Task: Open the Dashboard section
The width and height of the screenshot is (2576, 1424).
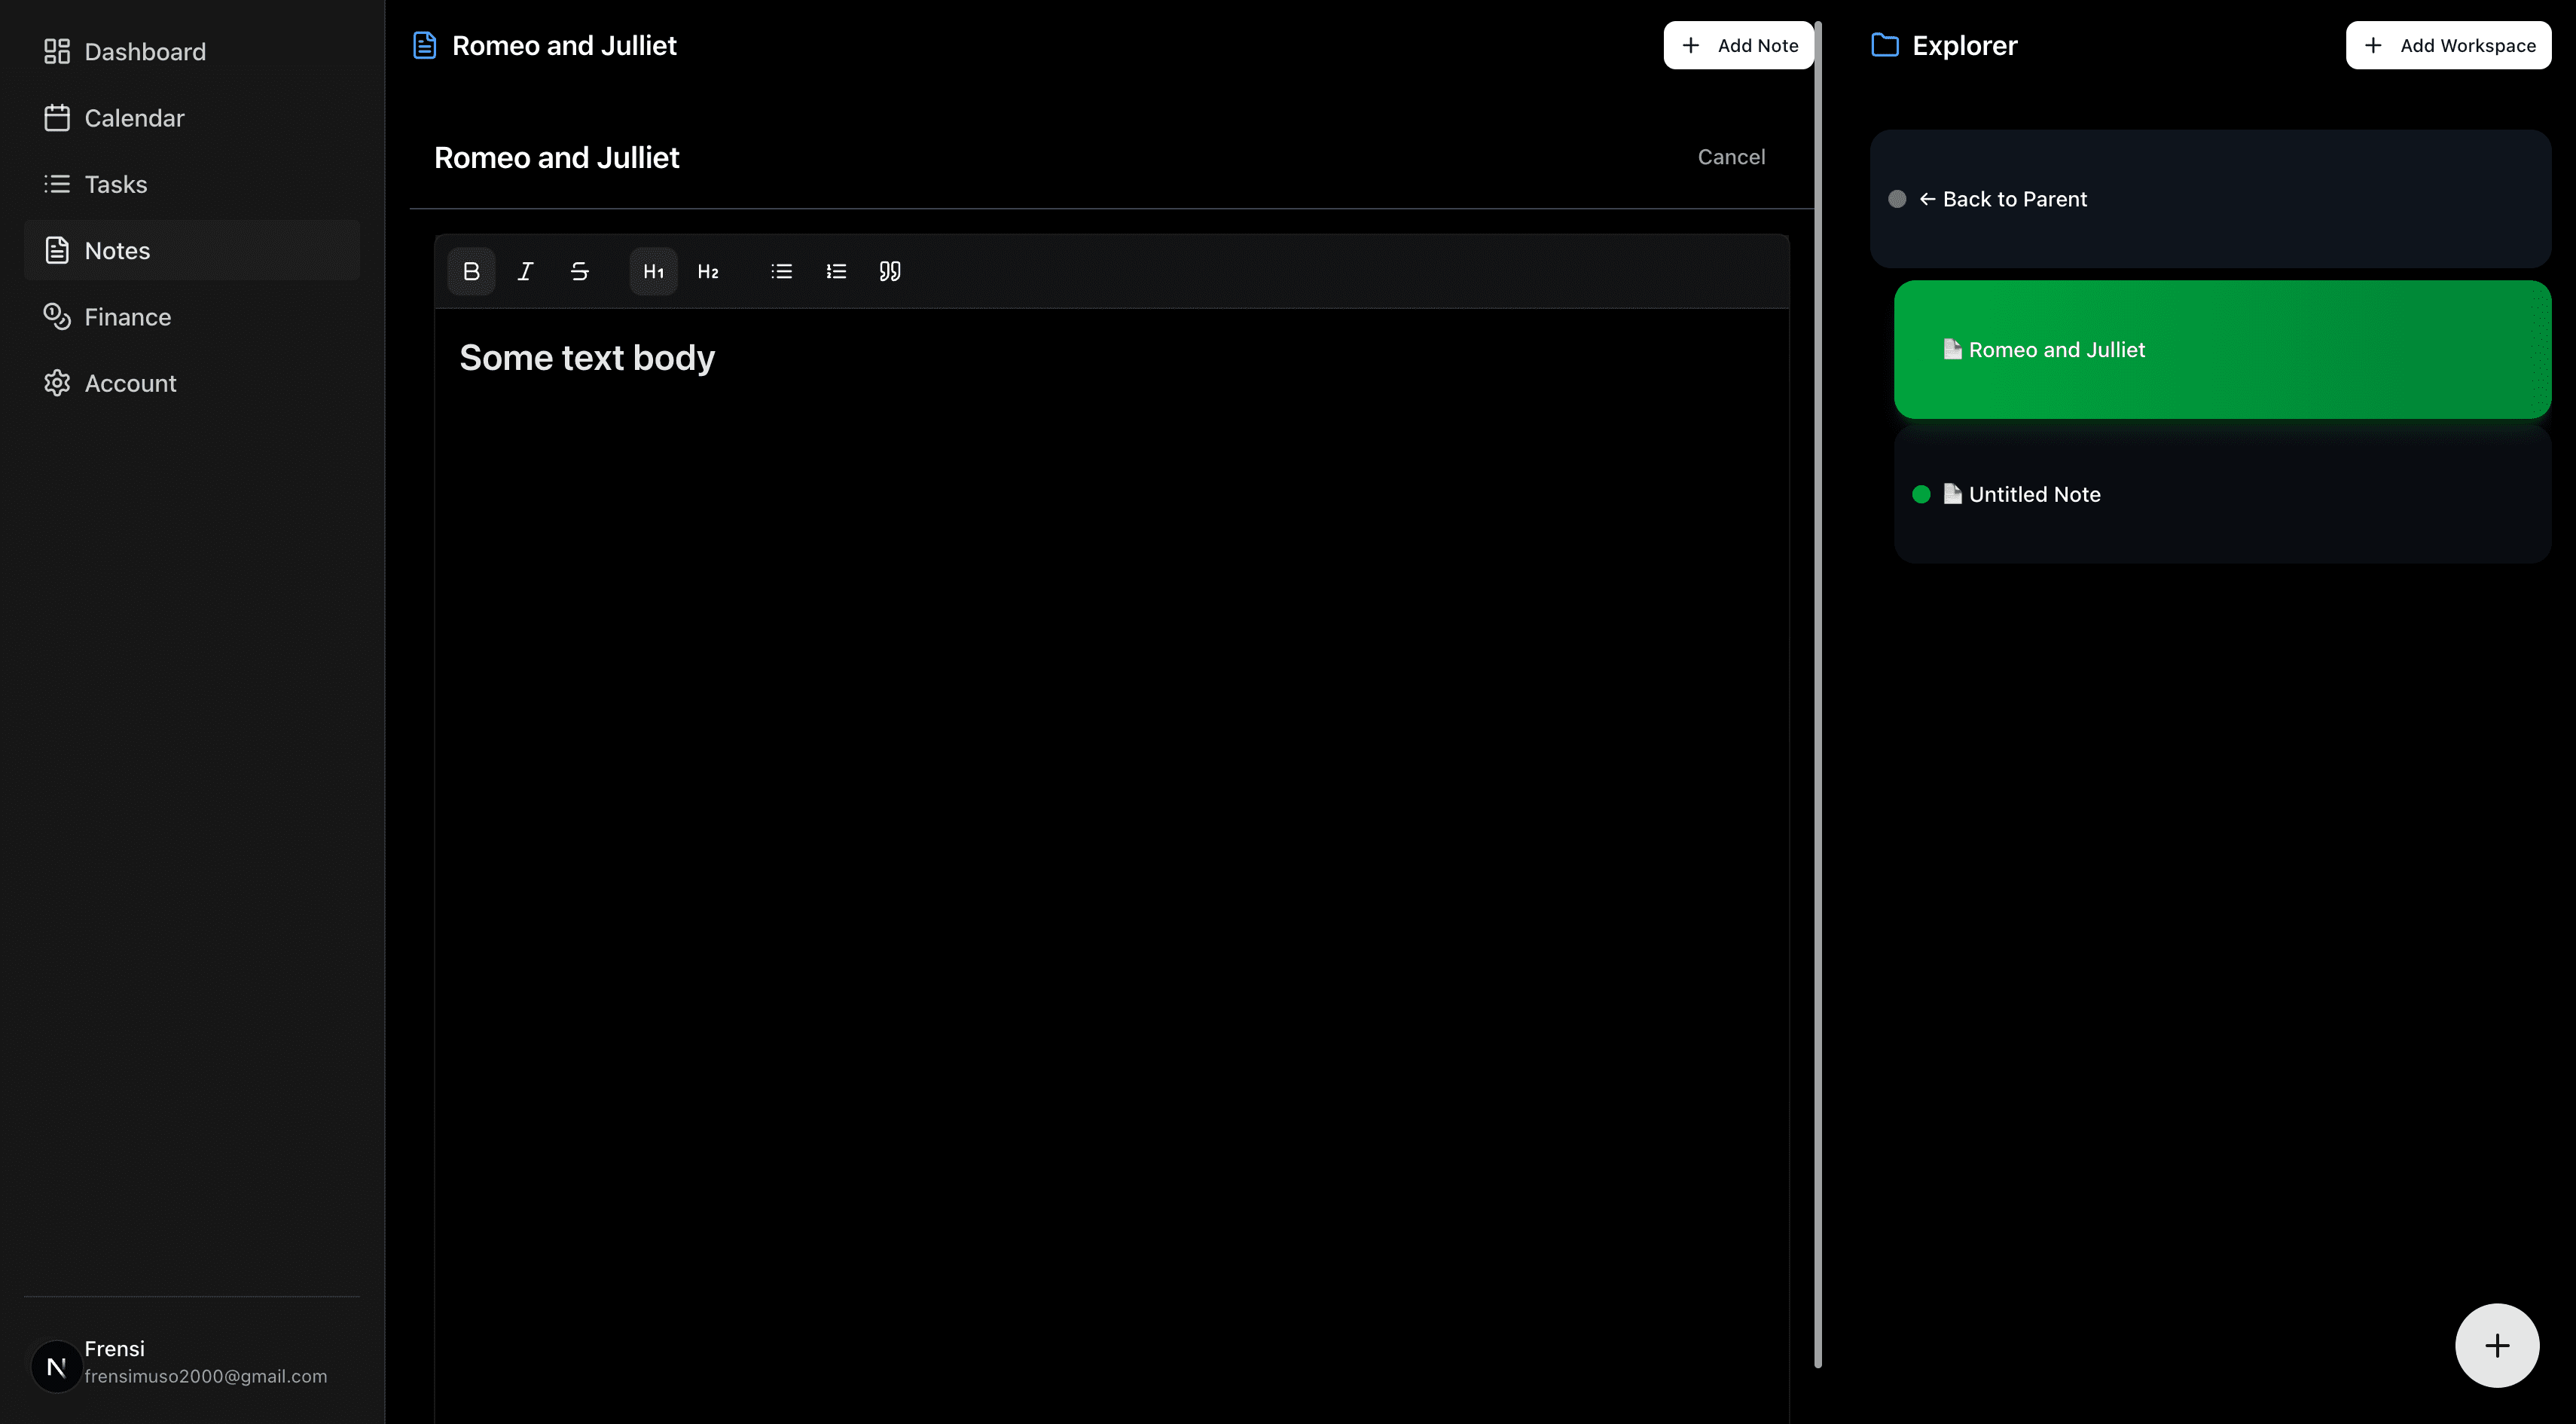Action: pyautogui.click(x=144, y=51)
